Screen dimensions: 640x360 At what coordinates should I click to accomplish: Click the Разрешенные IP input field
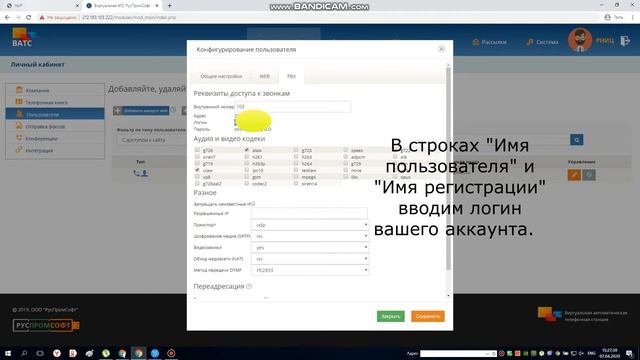tap(309, 213)
